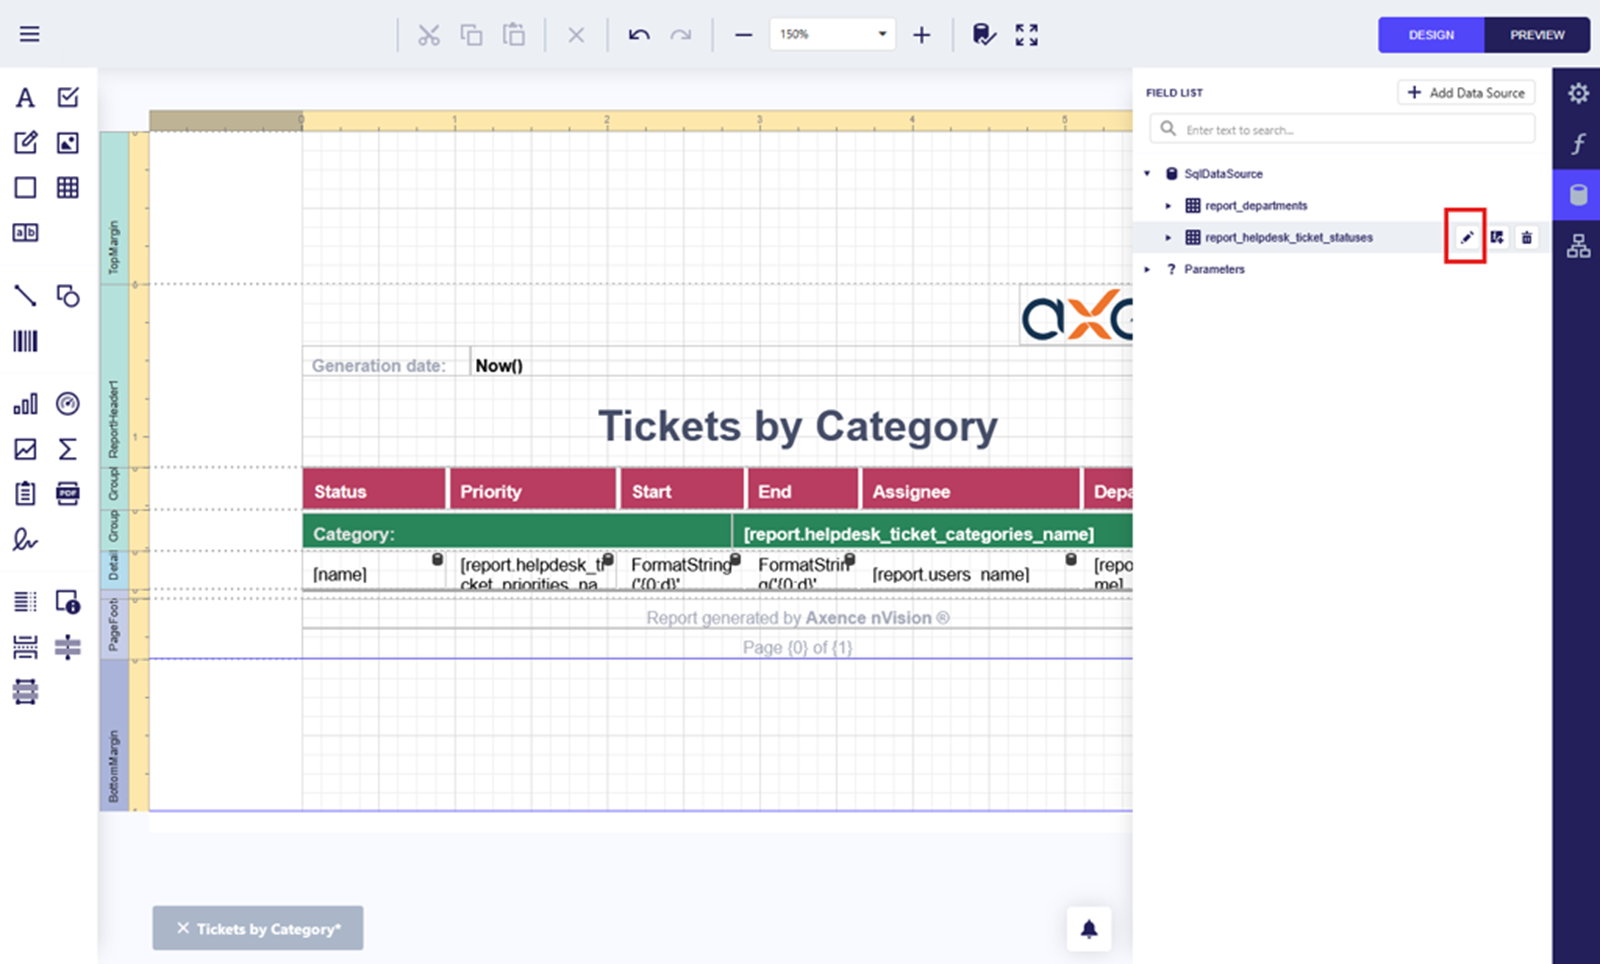Click the Undo button
The image size is (1600, 964).
(x=639, y=35)
